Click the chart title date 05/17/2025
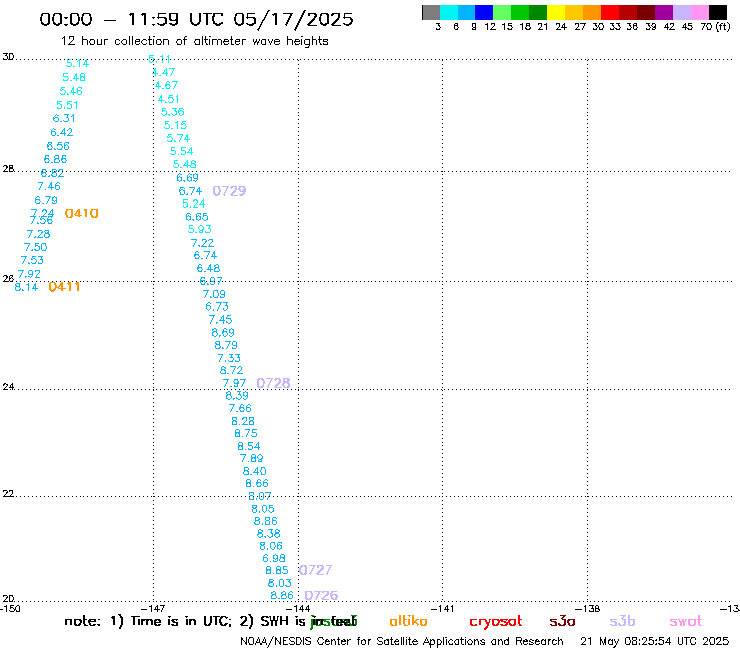The height and width of the screenshot is (650, 740). click(293, 19)
